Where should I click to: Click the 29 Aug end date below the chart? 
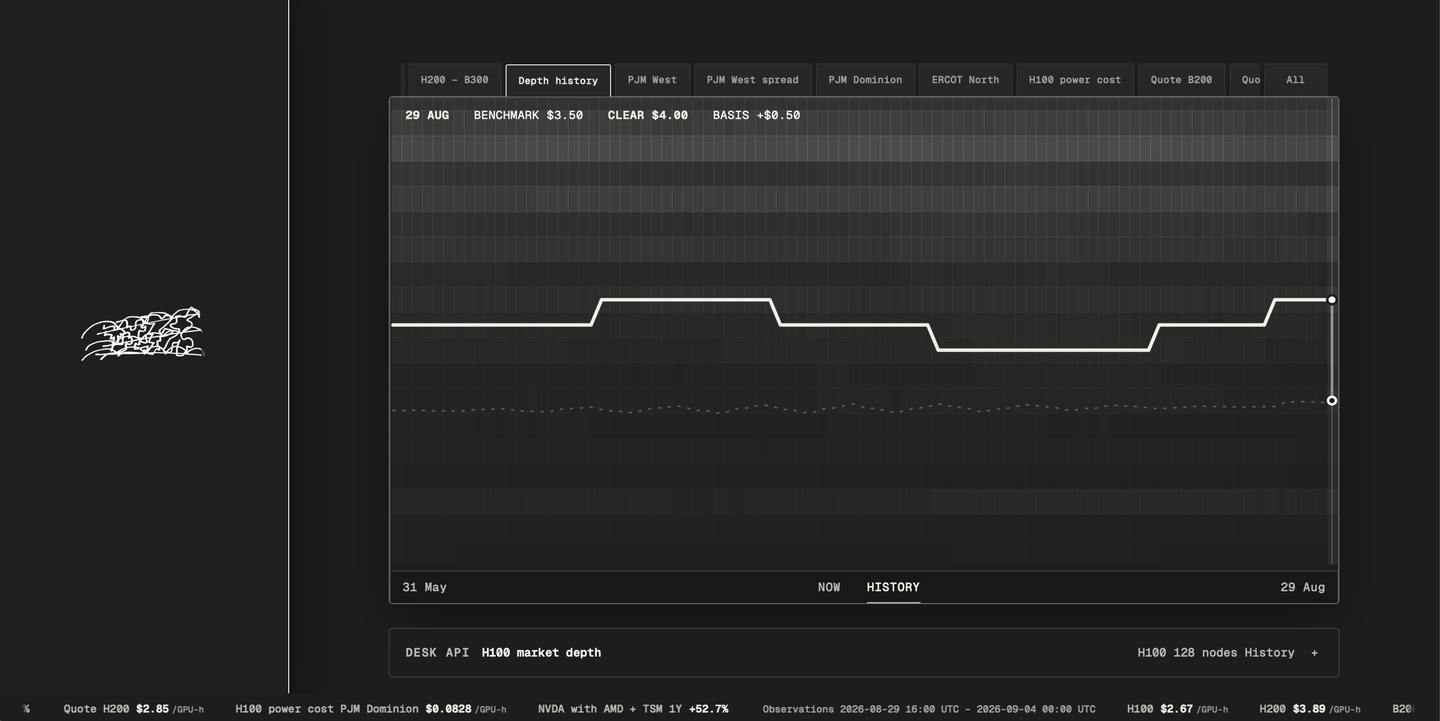[1303, 587]
